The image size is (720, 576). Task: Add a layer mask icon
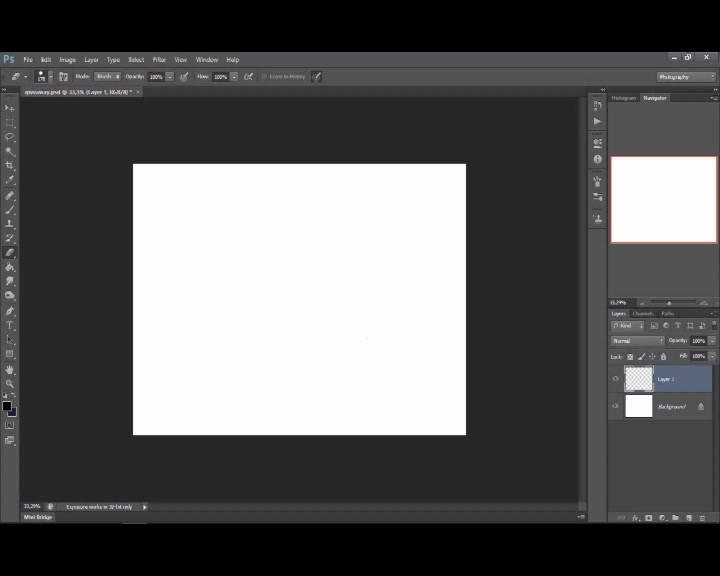pyautogui.click(x=648, y=518)
